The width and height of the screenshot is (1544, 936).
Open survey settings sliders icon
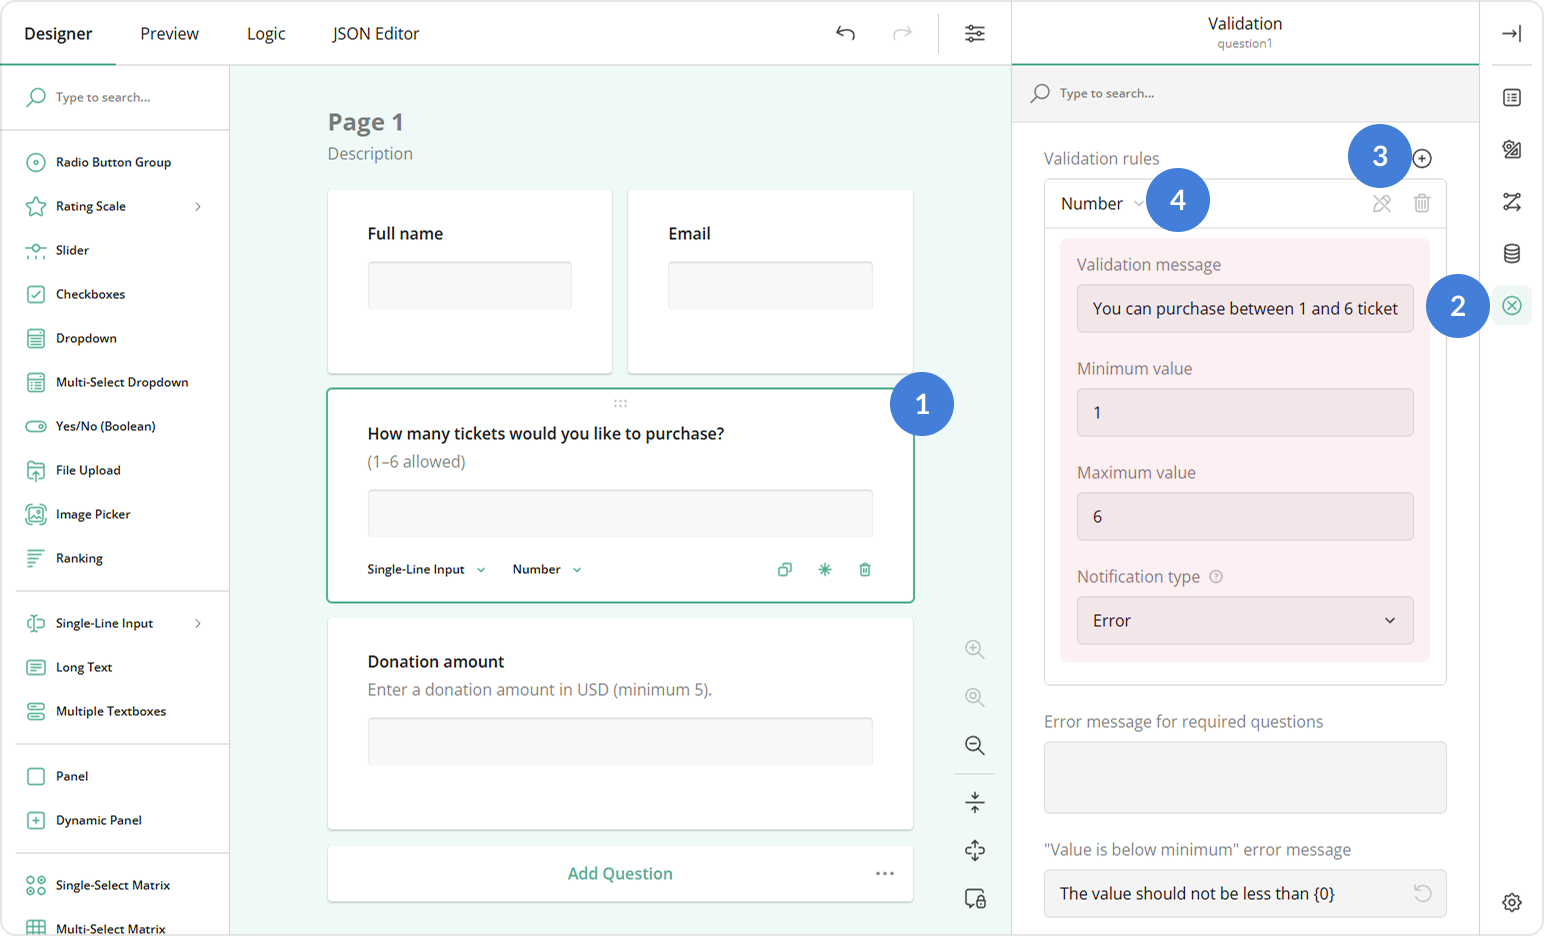click(x=974, y=33)
